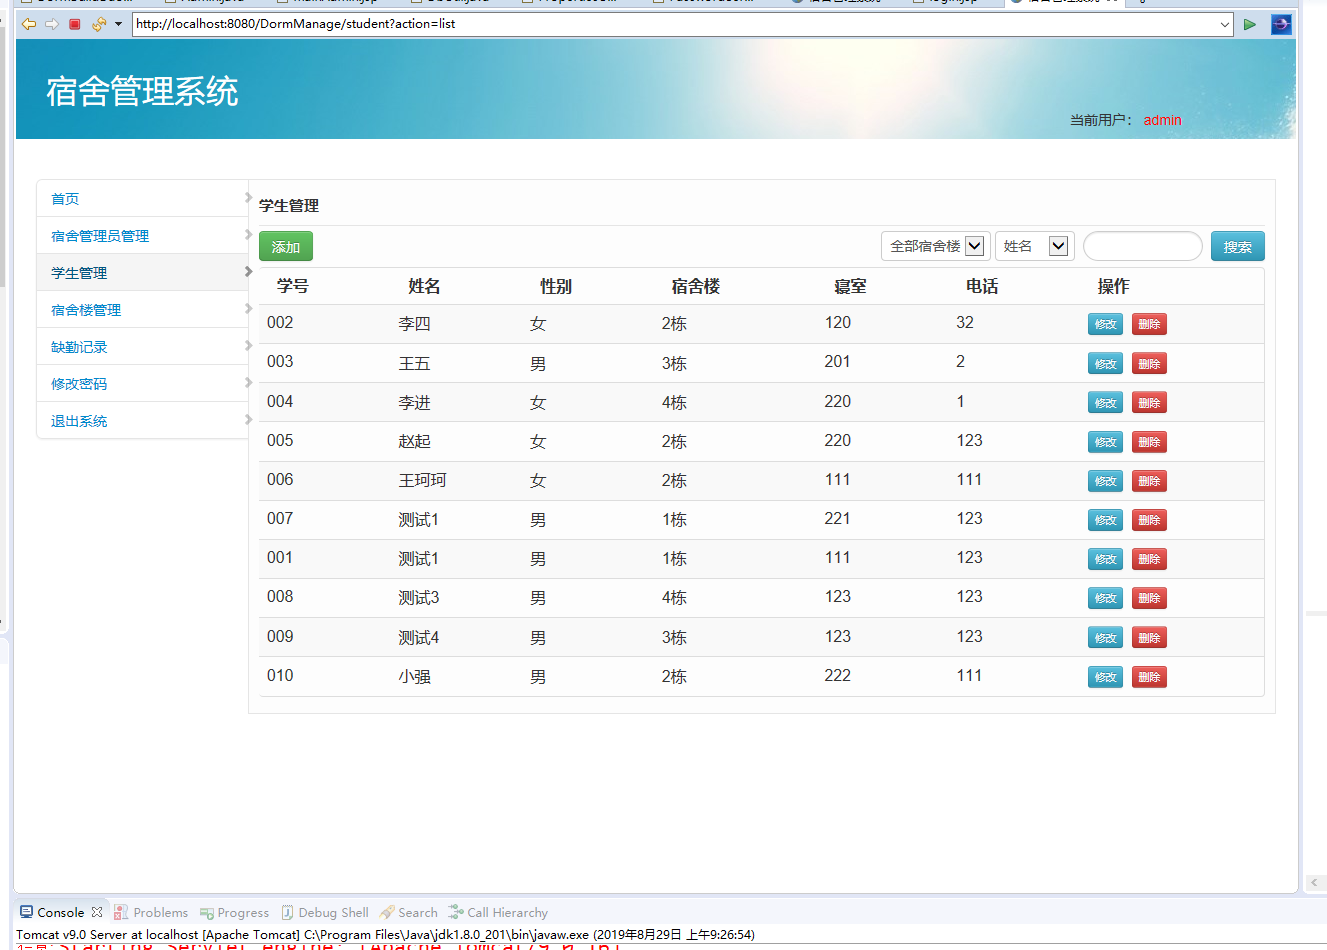Click the back navigation arrow in browser toolbar
The height and width of the screenshot is (950, 1327).
28,24
